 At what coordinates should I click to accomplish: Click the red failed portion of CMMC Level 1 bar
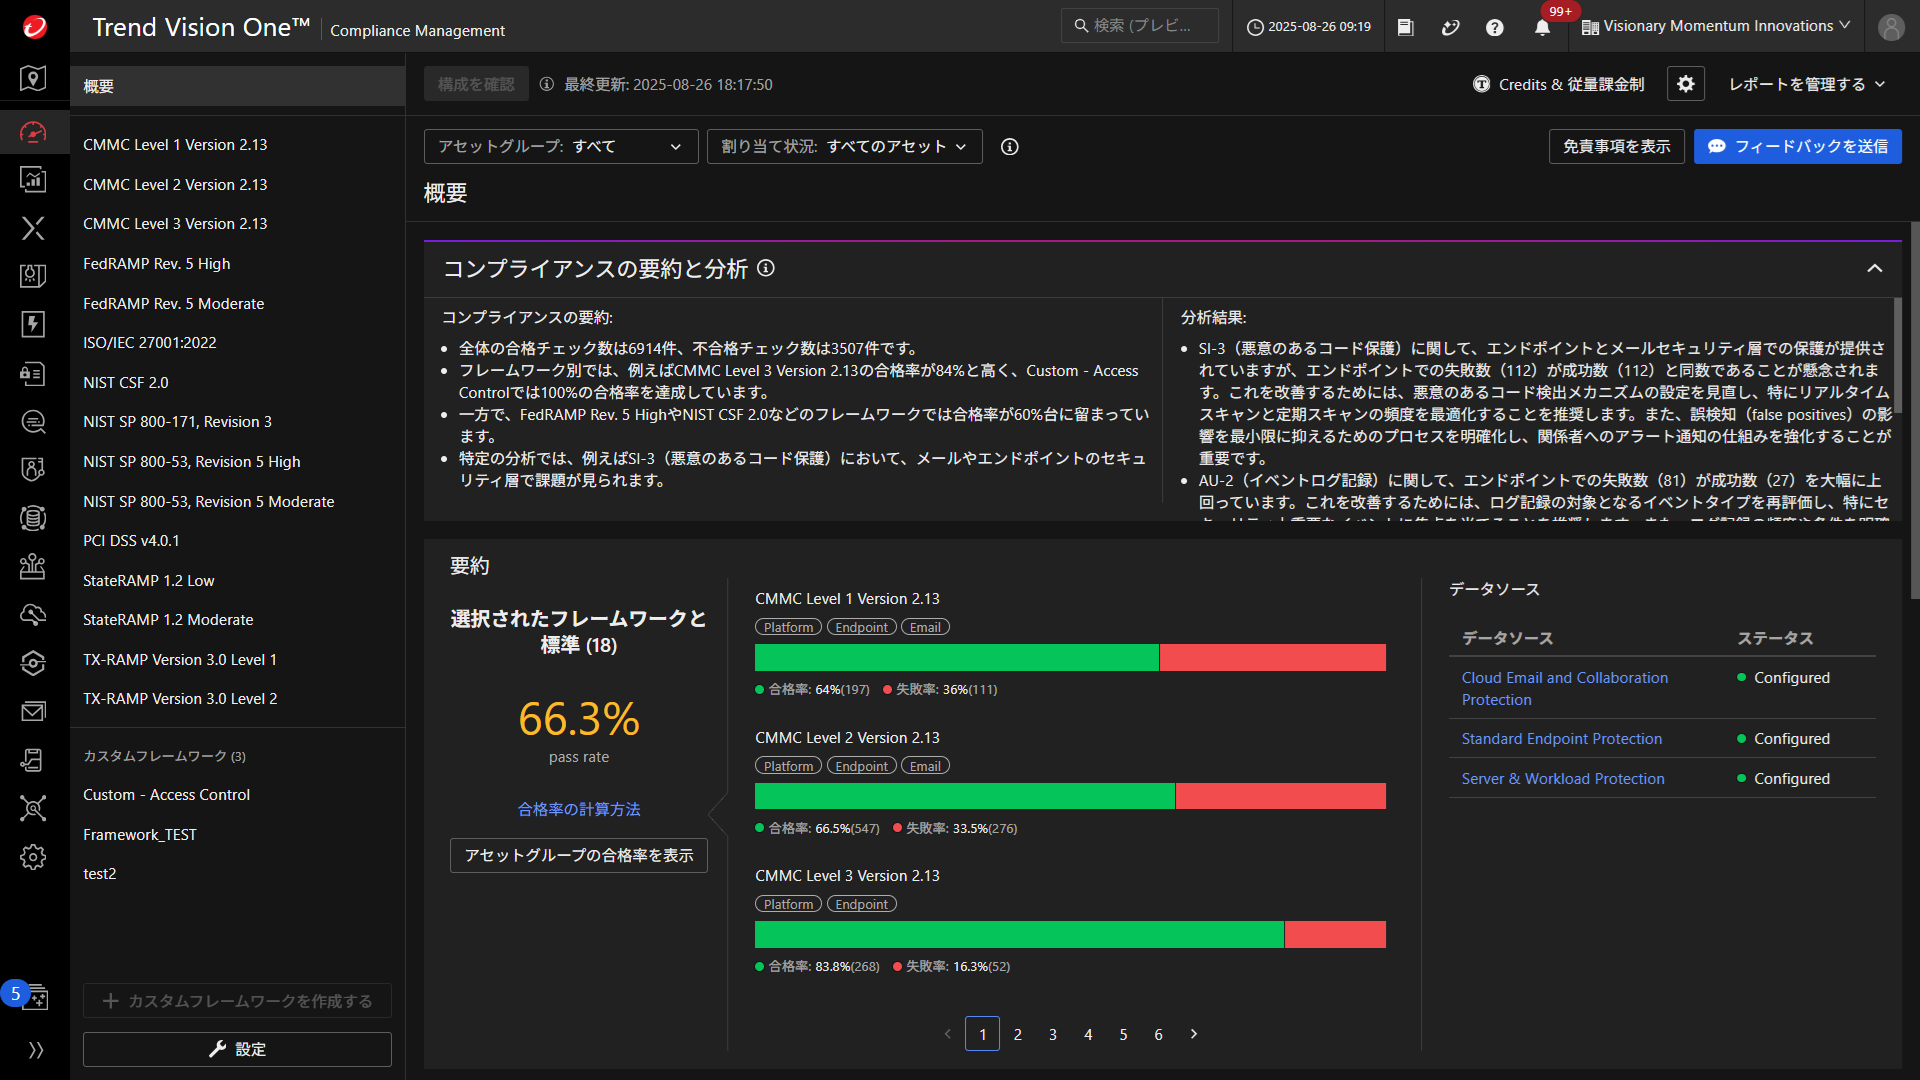(1272, 658)
